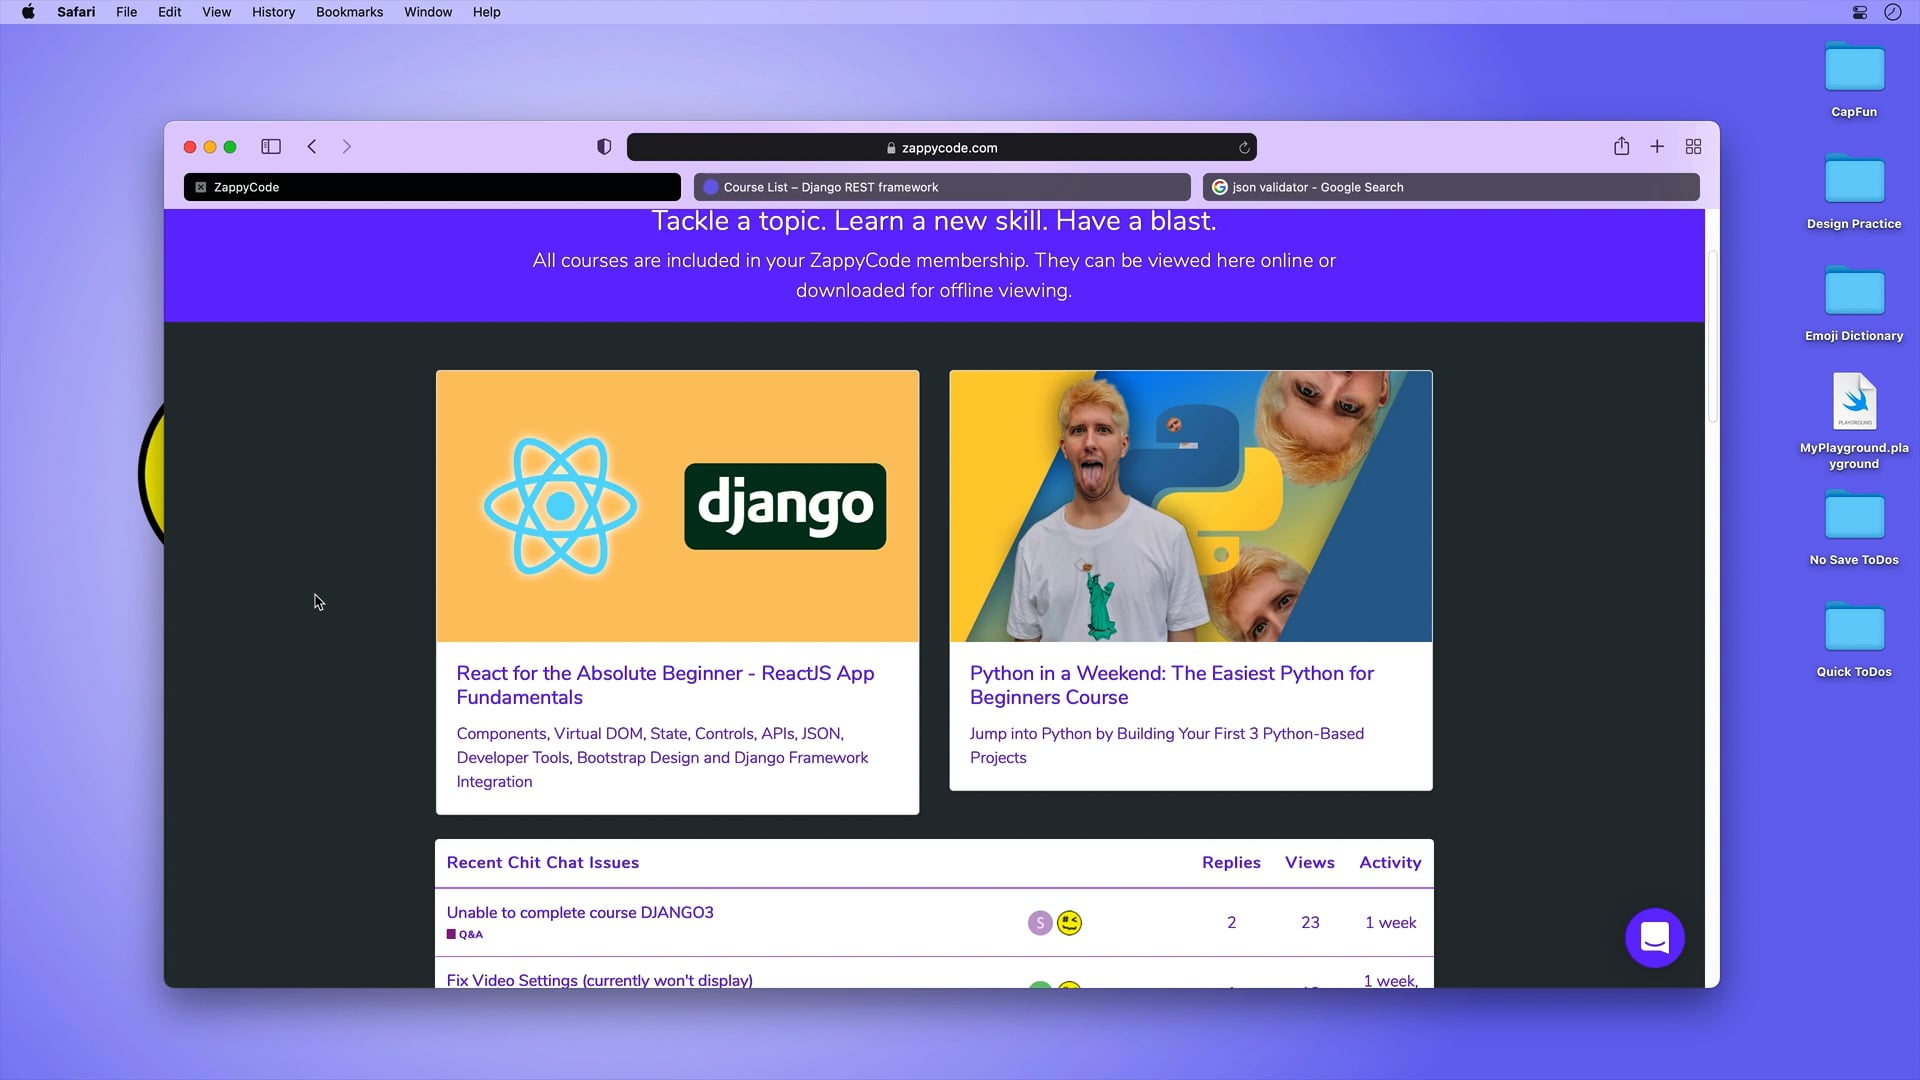Open Control Center in the menu bar
1920x1080 pixels.
tap(1859, 12)
